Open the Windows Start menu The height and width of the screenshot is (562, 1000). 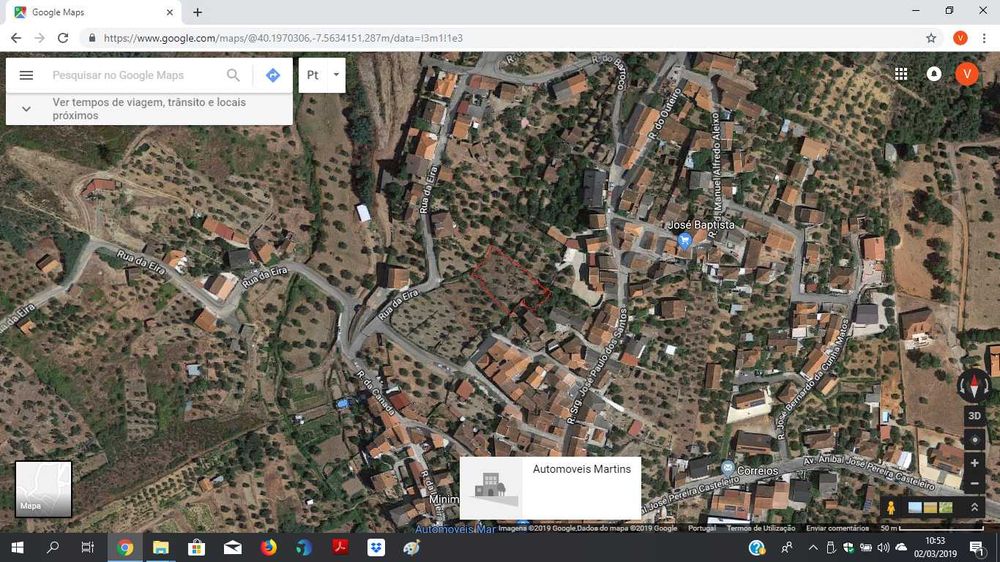(17, 547)
